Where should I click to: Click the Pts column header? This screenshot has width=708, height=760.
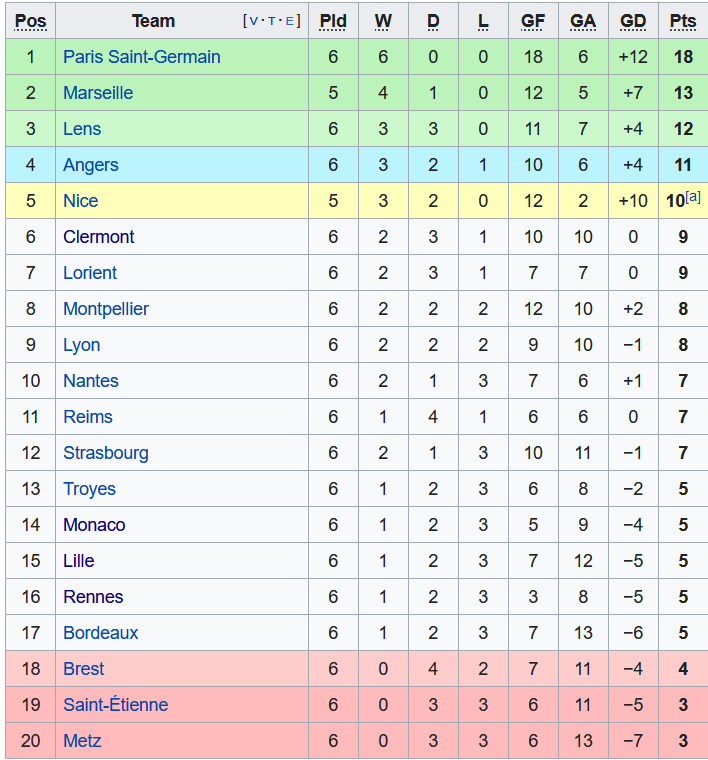coord(683,21)
